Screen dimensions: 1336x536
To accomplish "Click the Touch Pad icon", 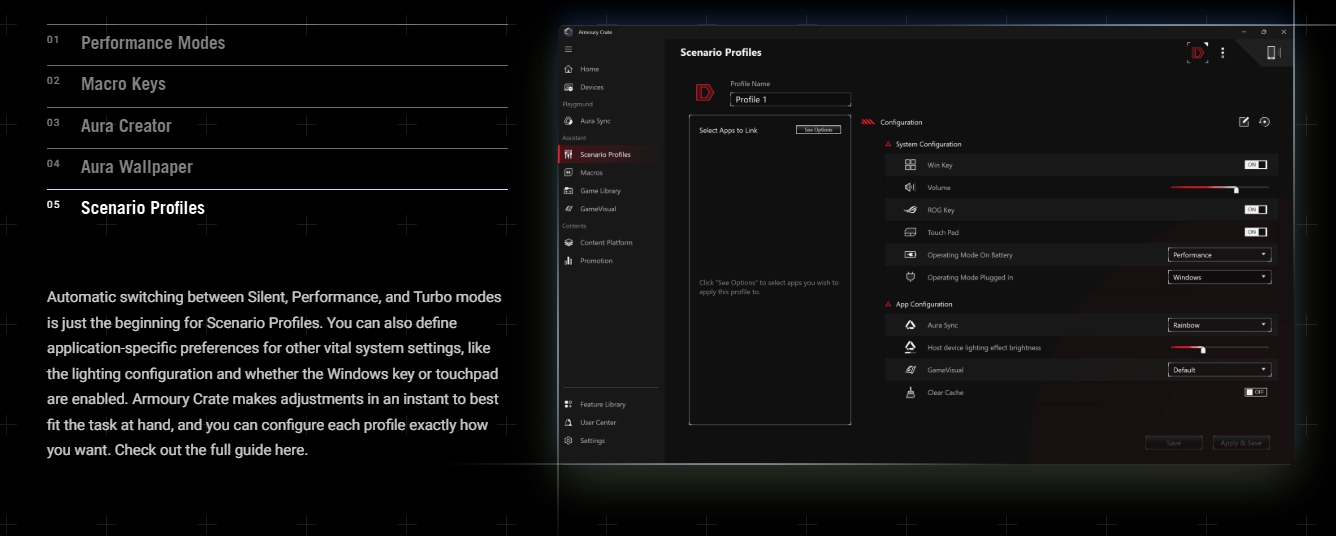I will click(910, 232).
